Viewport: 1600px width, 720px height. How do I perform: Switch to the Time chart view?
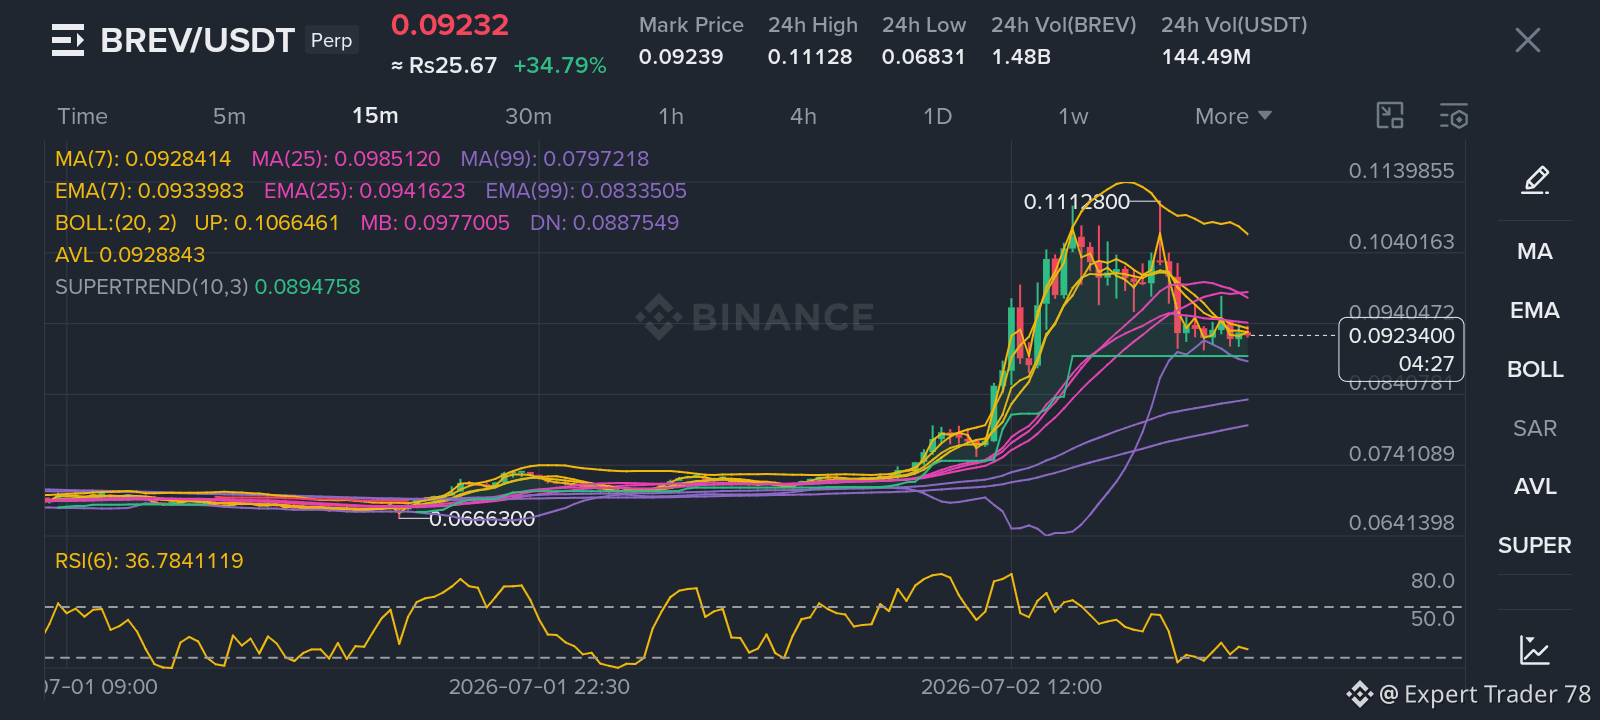(x=82, y=116)
